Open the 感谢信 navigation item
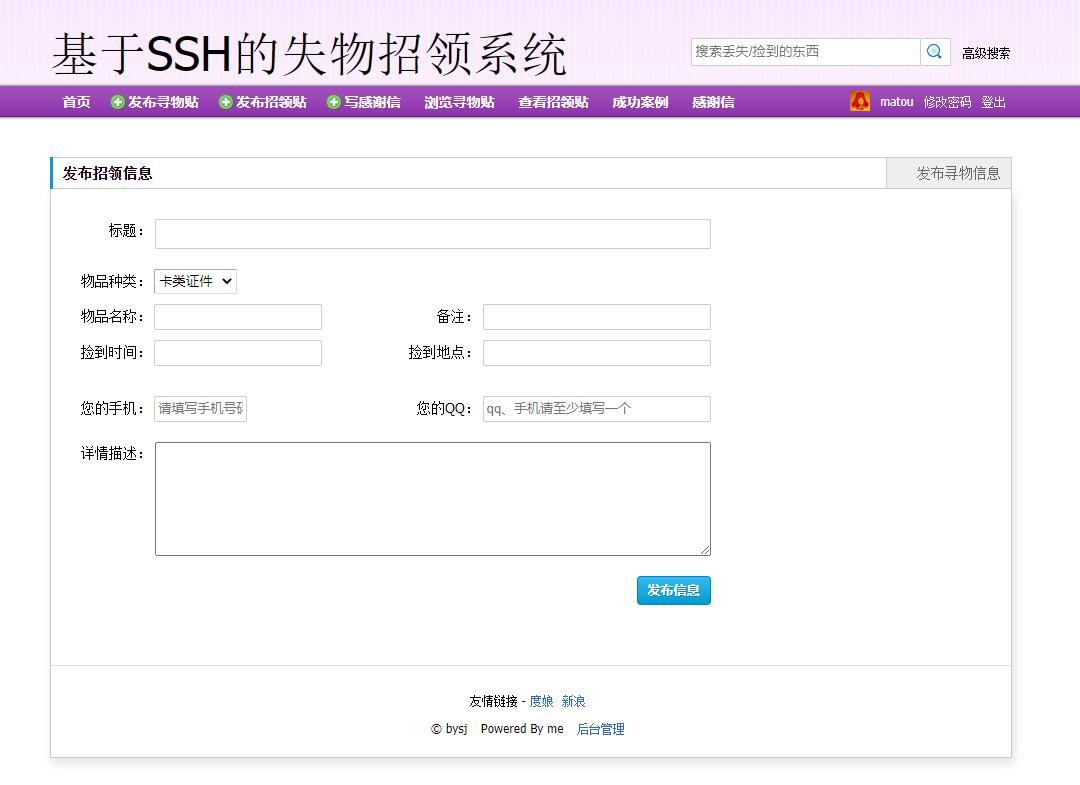 [712, 101]
